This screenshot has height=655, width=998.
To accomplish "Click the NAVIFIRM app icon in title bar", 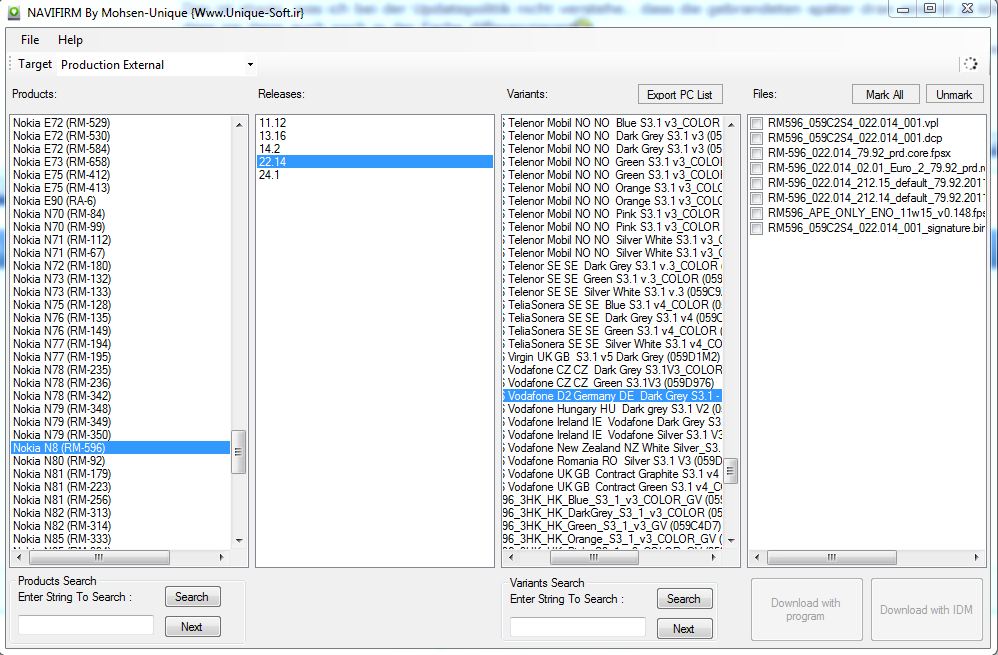I will coord(13,12).
